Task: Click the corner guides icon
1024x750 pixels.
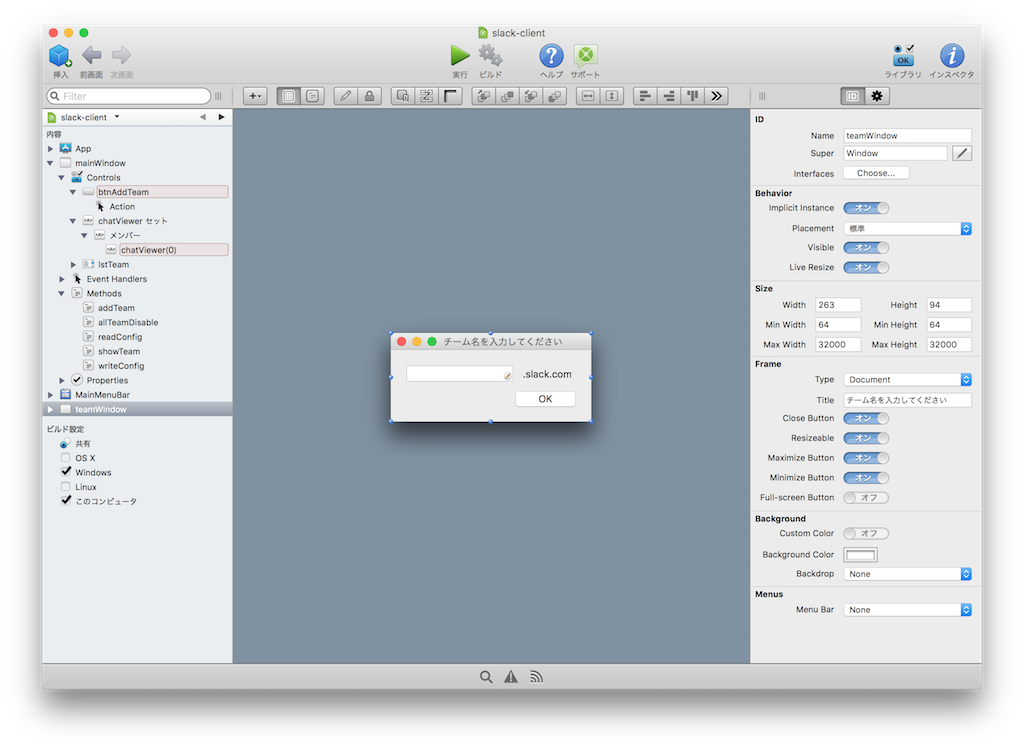Action: (450, 96)
